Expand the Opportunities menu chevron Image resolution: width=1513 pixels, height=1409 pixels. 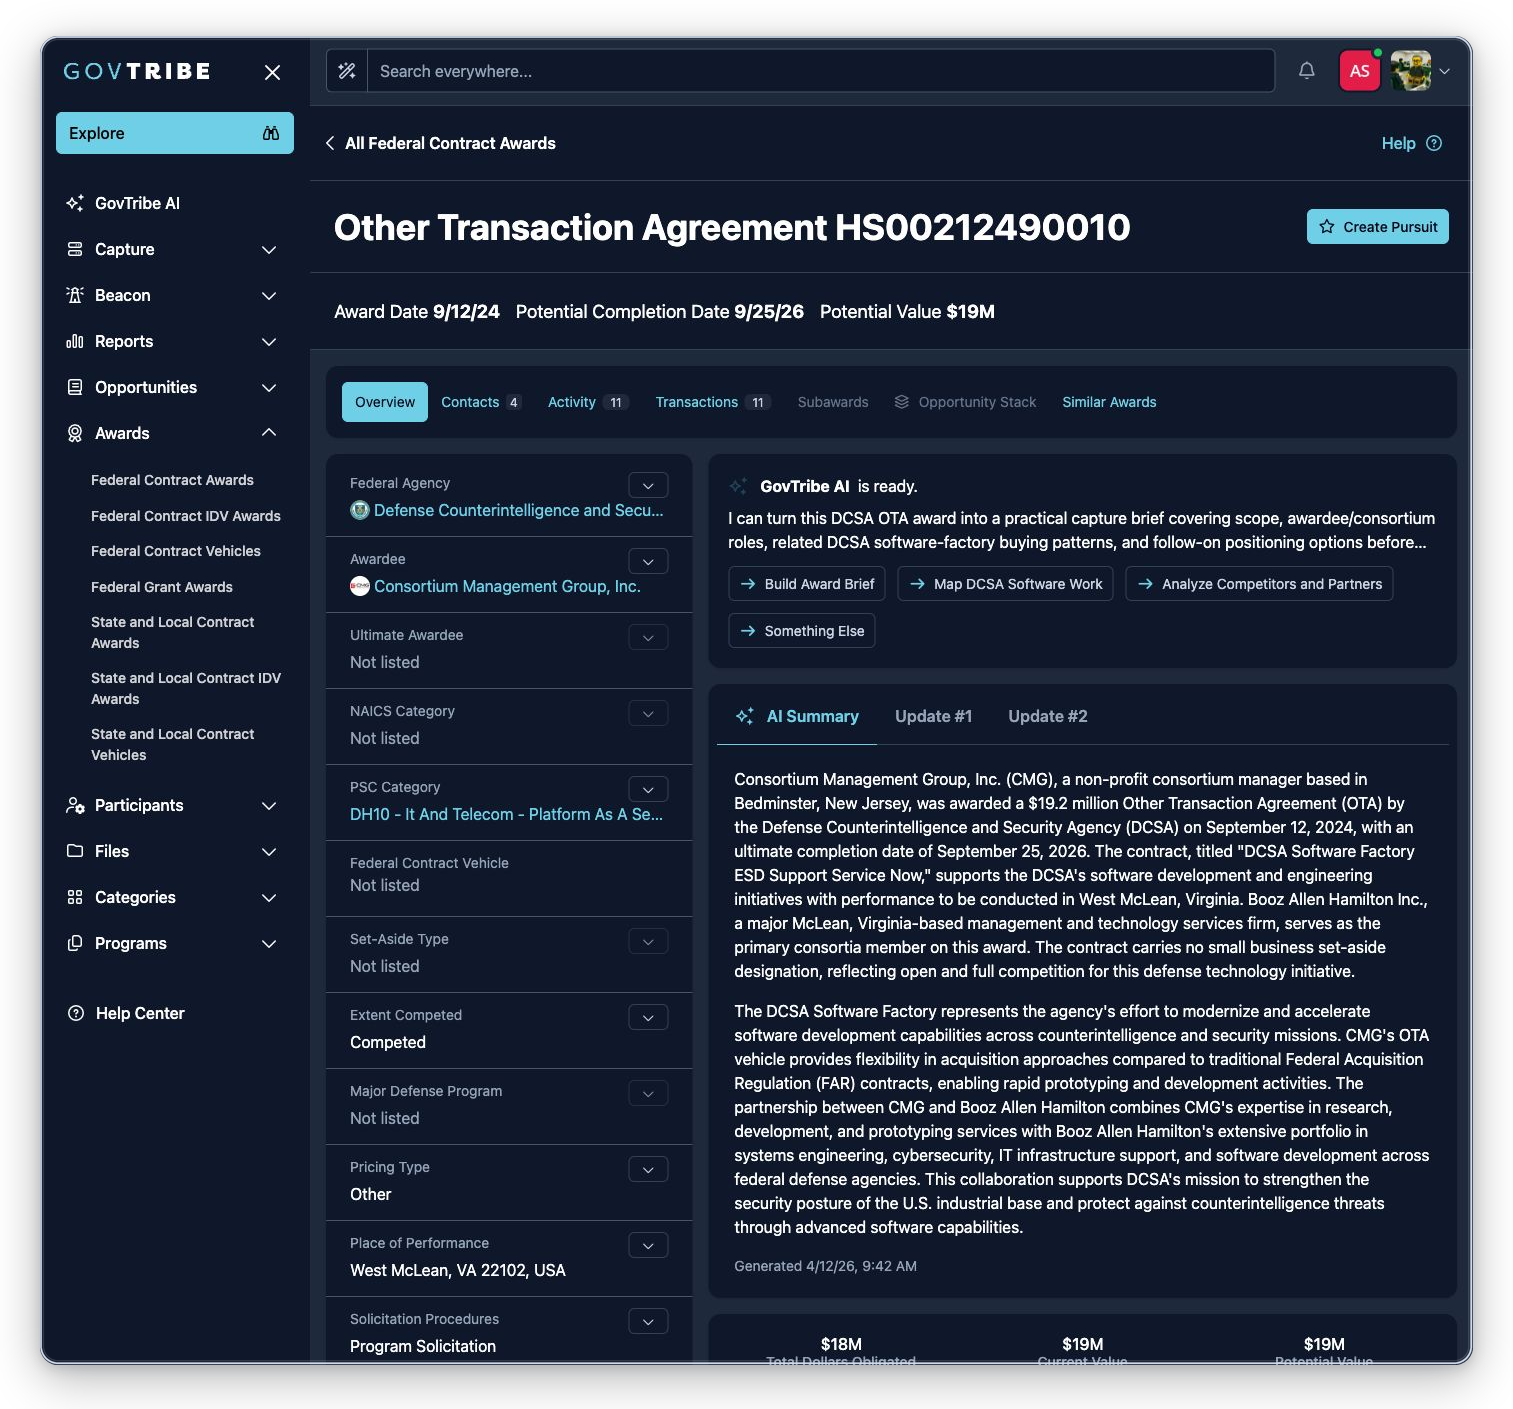269,387
